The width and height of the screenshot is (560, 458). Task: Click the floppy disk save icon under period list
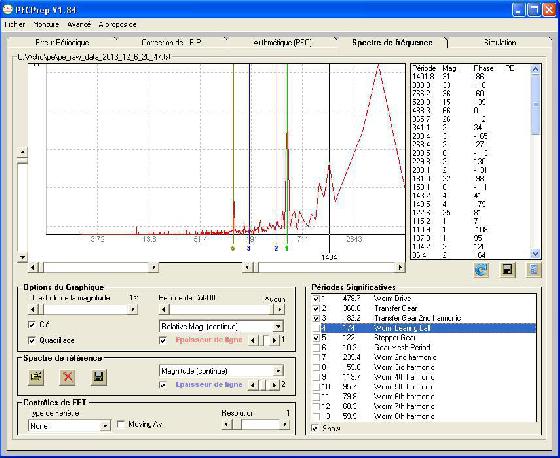(507, 270)
